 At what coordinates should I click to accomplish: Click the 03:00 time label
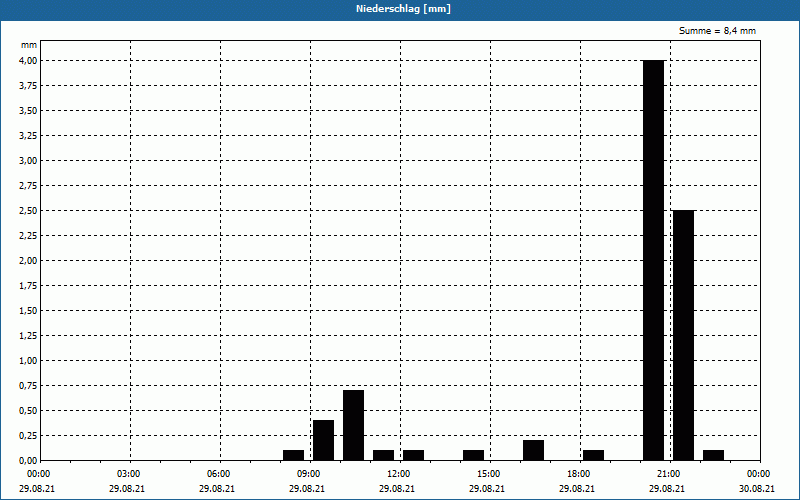[x=129, y=474]
